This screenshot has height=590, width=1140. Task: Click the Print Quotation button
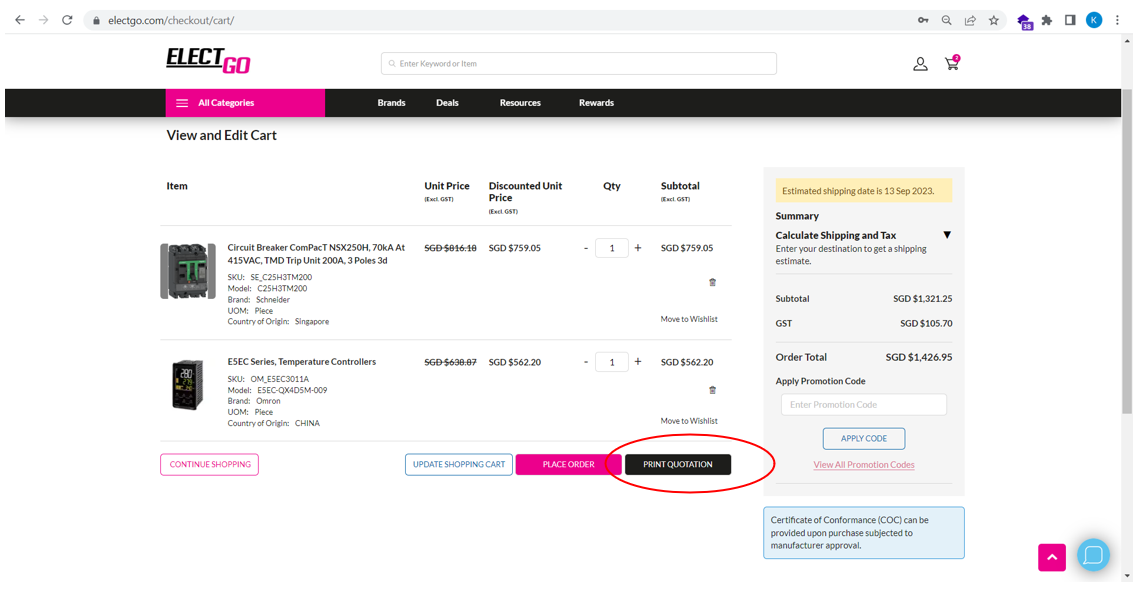(x=678, y=464)
